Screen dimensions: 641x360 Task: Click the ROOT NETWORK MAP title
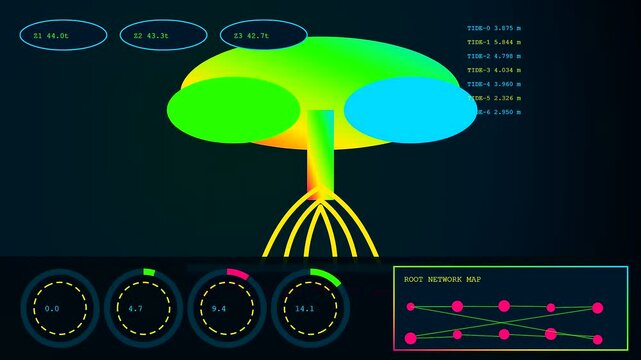point(442,280)
